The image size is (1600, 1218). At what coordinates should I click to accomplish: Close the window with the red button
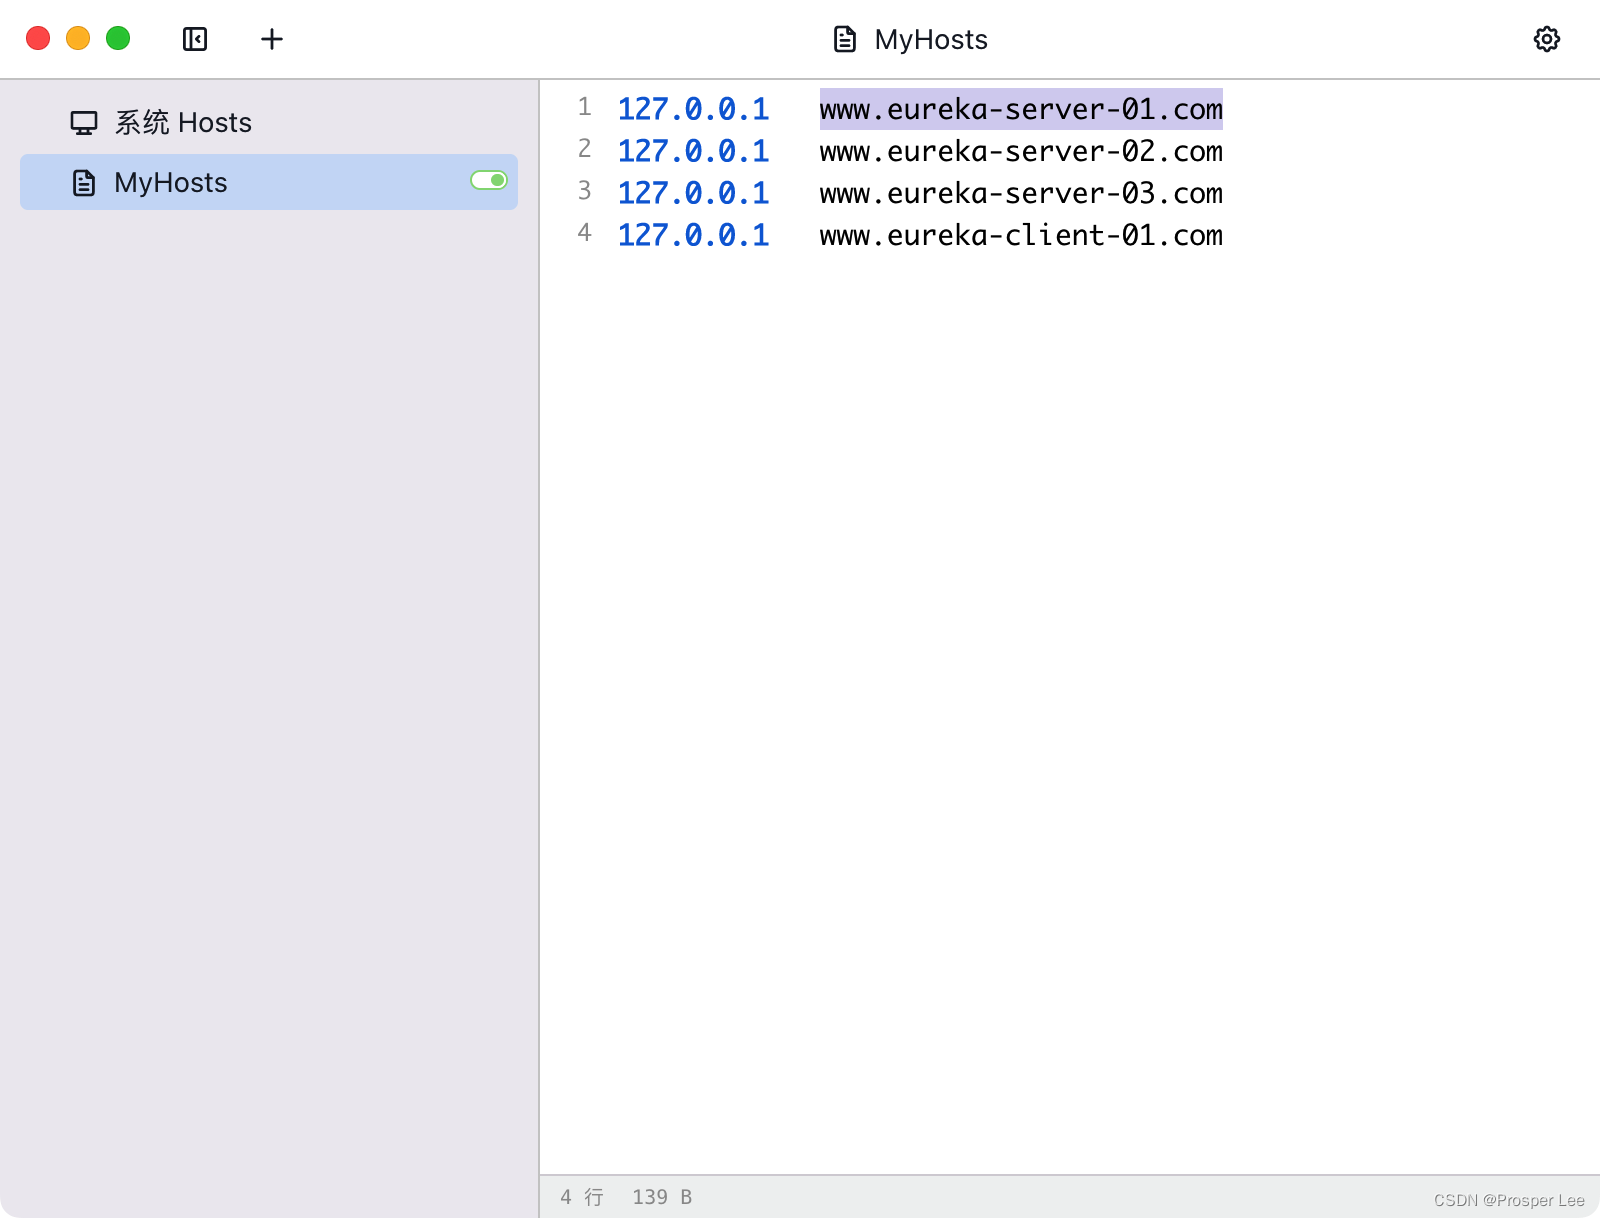[x=38, y=38]
